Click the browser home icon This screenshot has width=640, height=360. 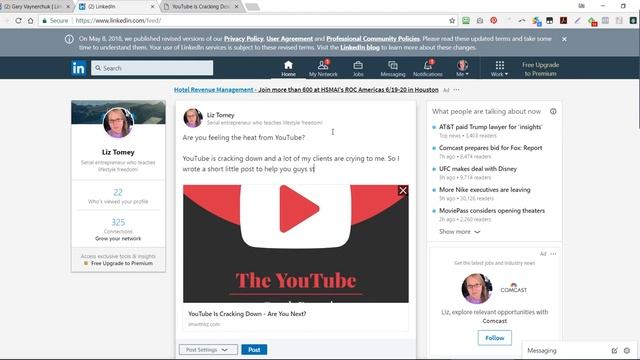pos(31,20)
